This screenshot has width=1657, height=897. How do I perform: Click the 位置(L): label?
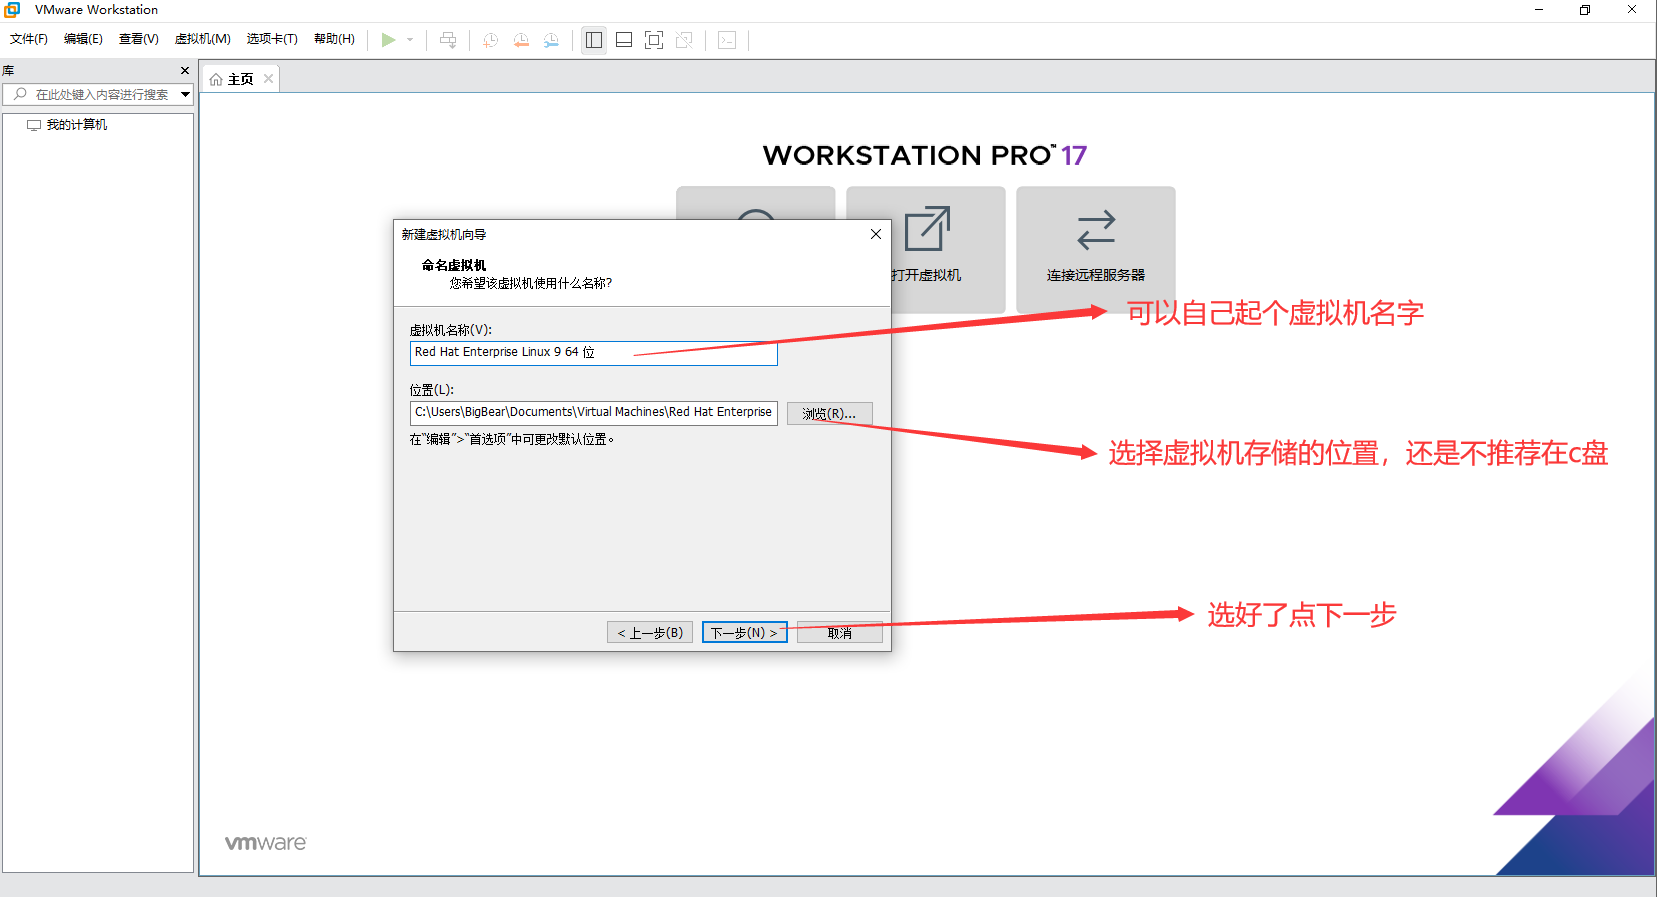[432, 390]
